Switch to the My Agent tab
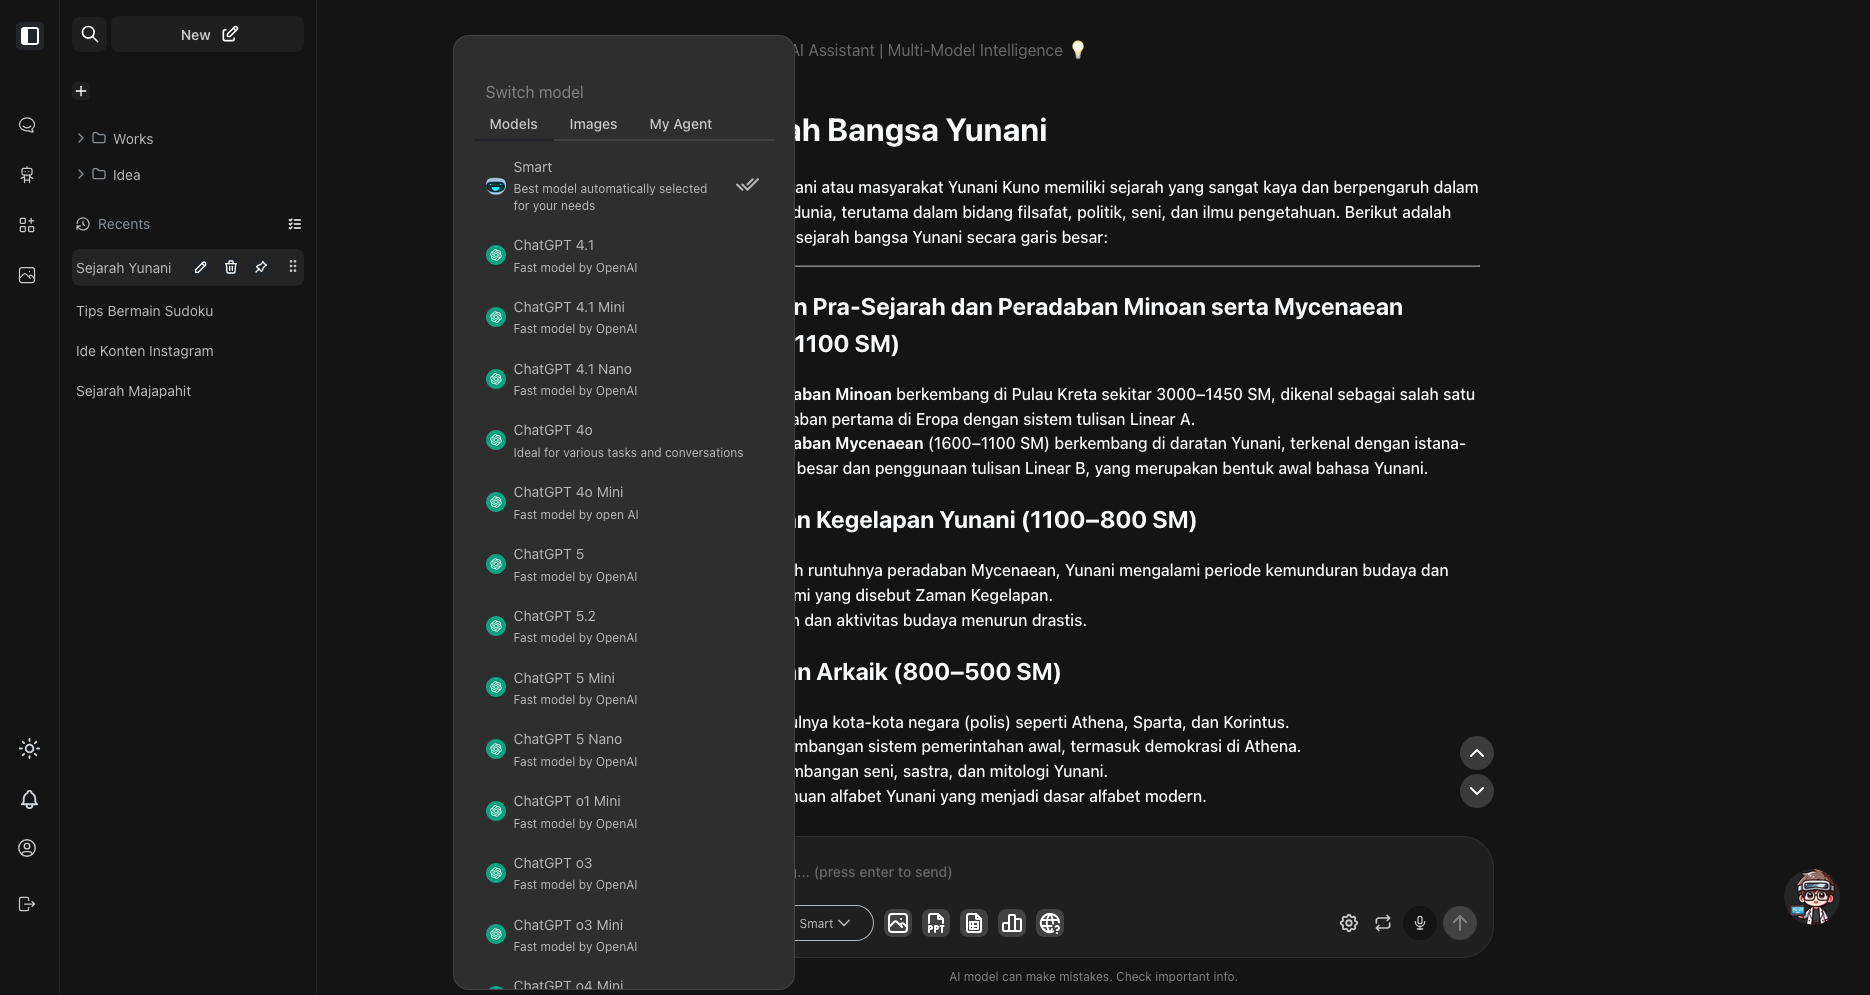This screenshot has width=1870, height=995. (680, 124)
